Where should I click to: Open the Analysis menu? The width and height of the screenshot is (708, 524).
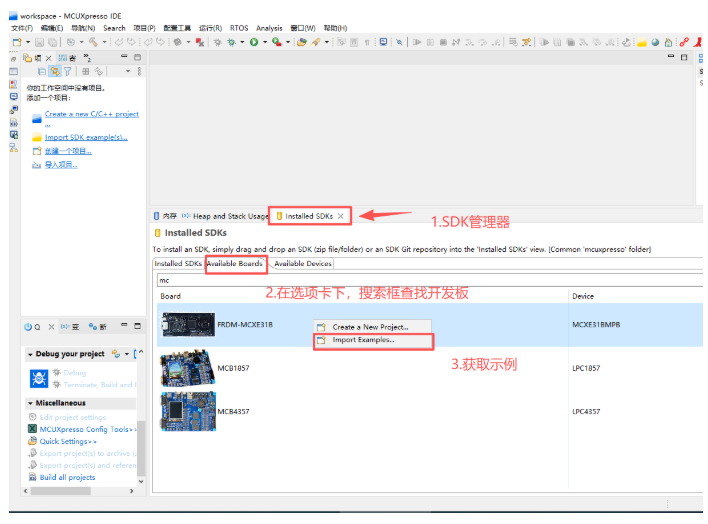coord(269,28)
